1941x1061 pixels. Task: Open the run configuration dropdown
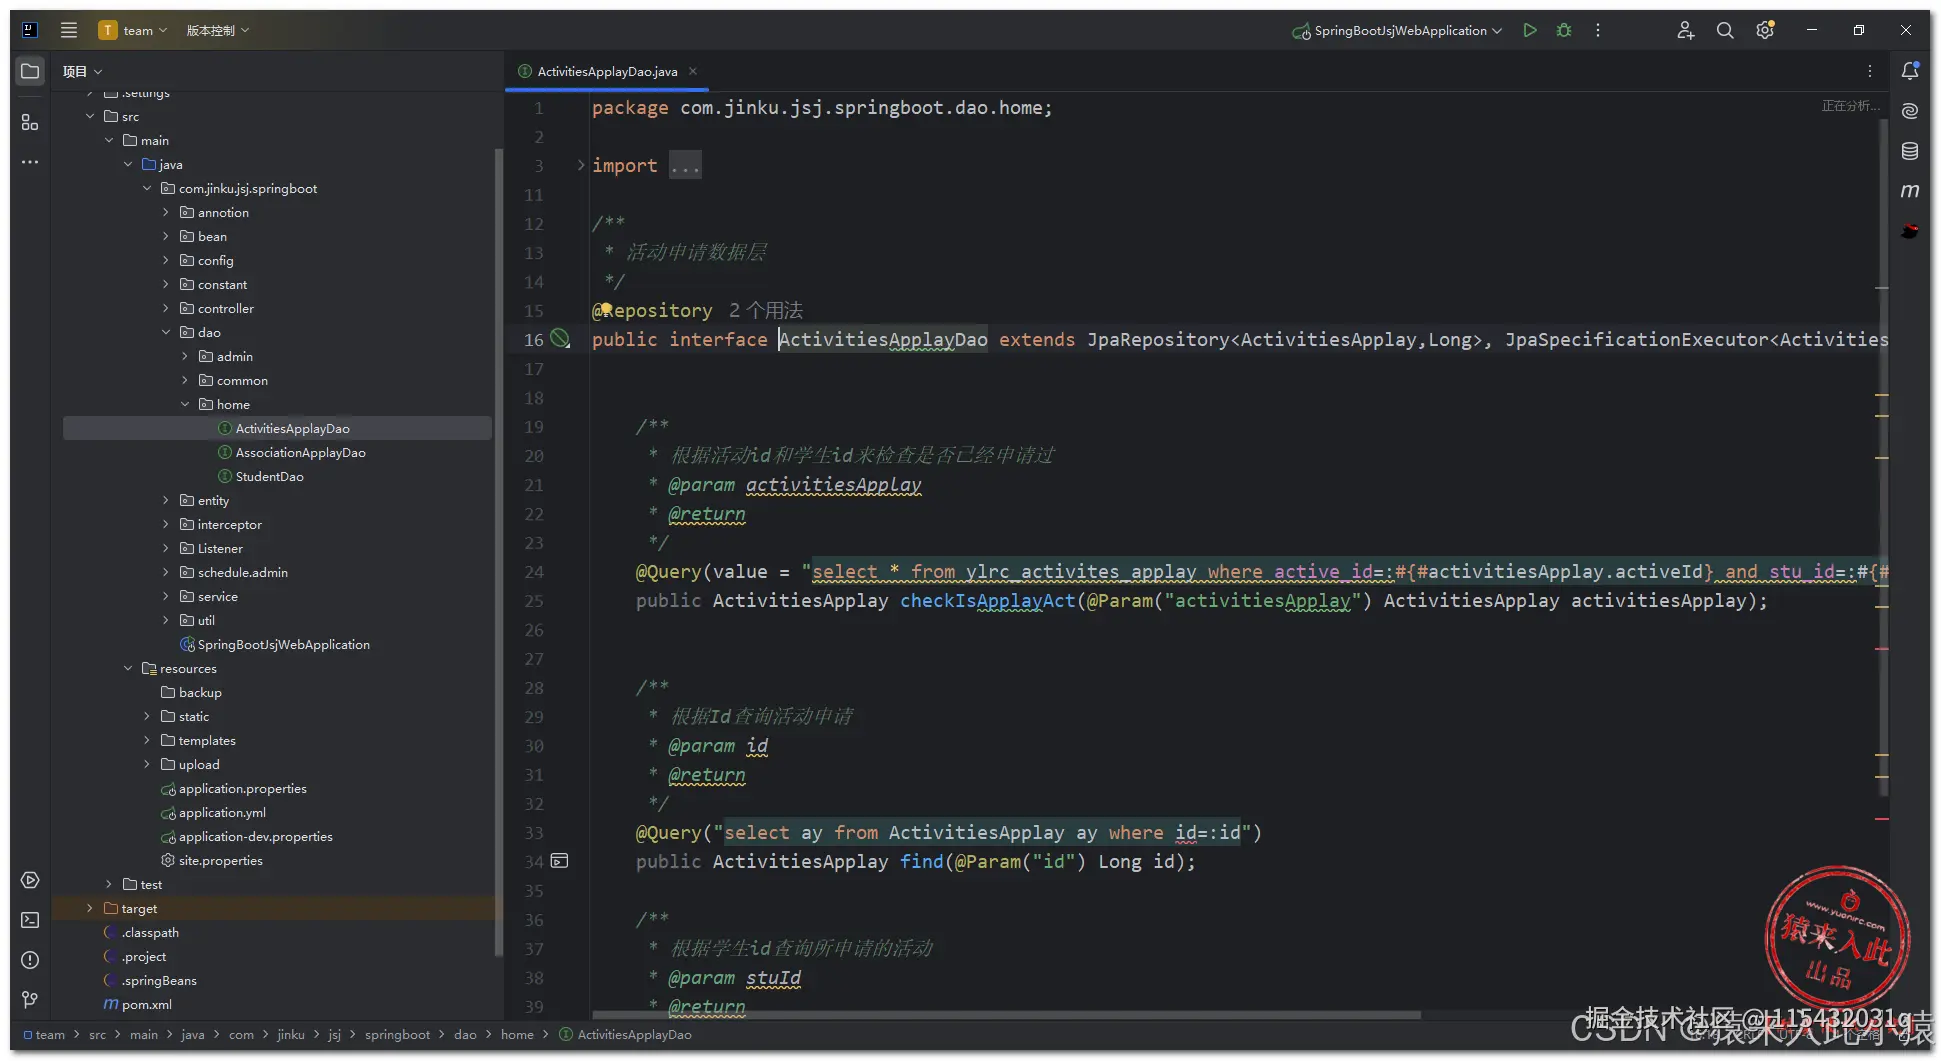click(1397, 30)
